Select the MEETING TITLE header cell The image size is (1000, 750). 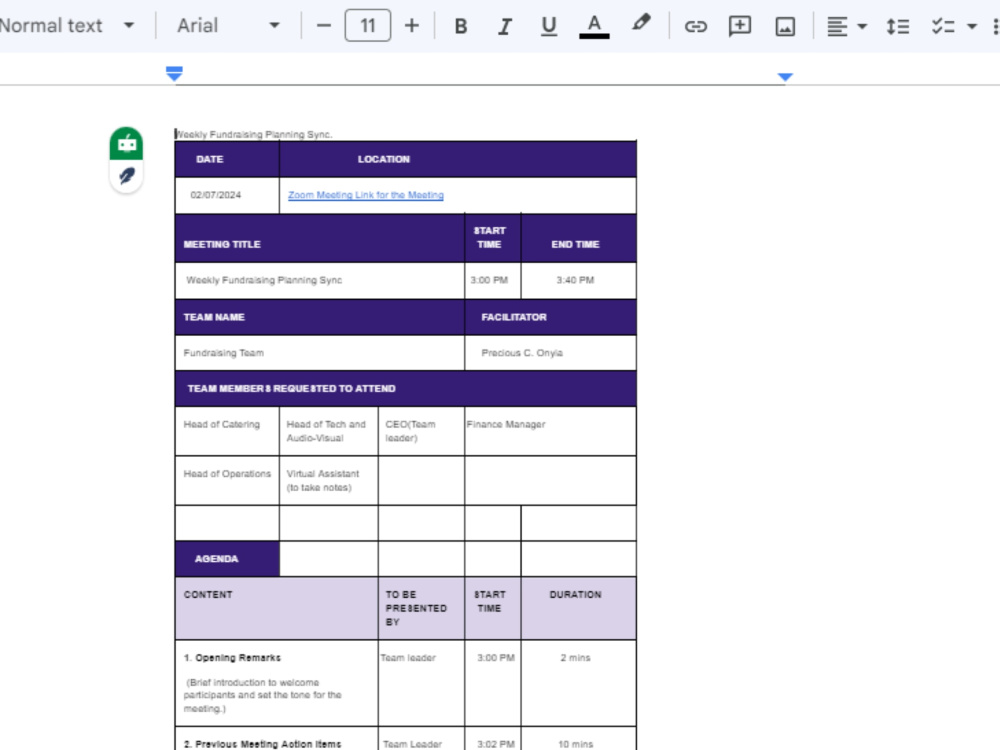coord(320,239)
